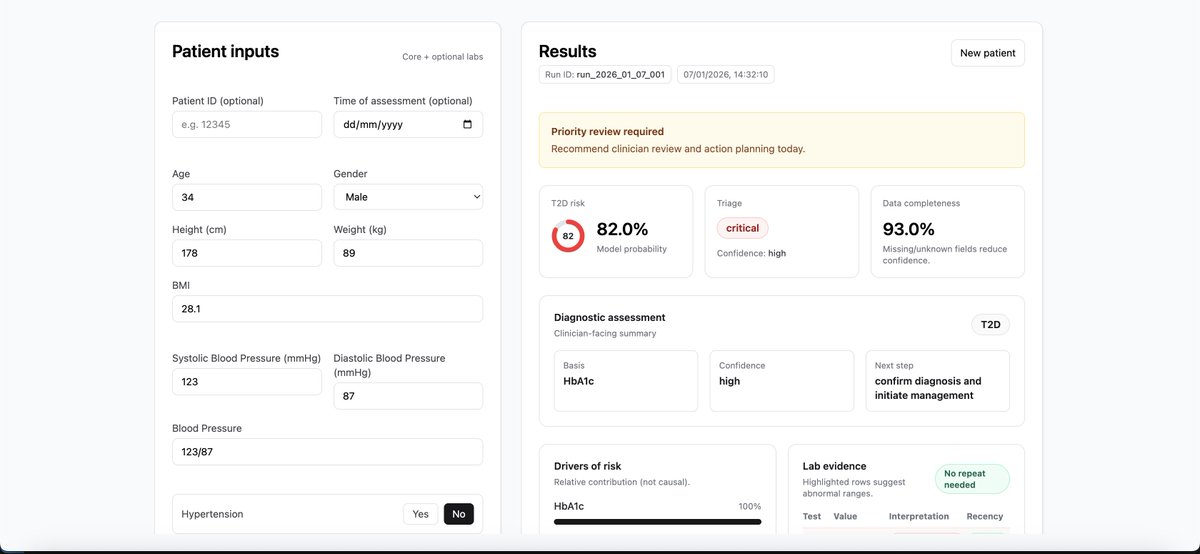Click the 93.0% data completeness value
The image size is (1200, 554).
pos(908,229)
